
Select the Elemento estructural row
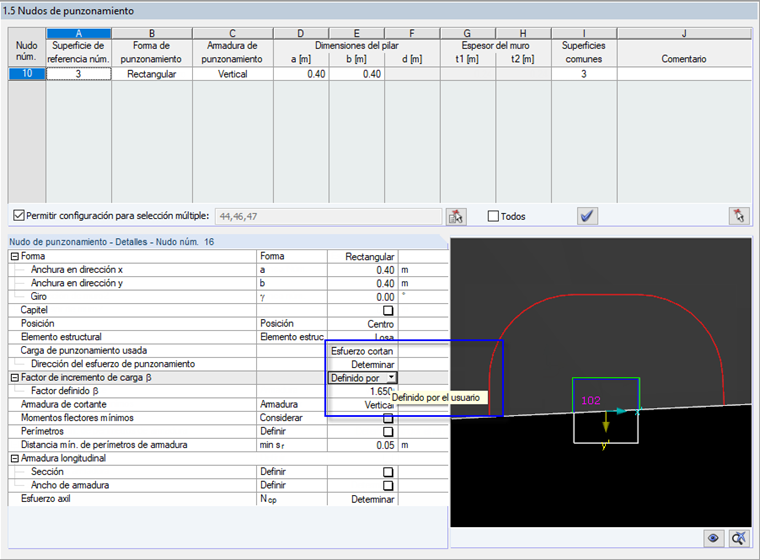pyautogui.click(x=228, y=337)
